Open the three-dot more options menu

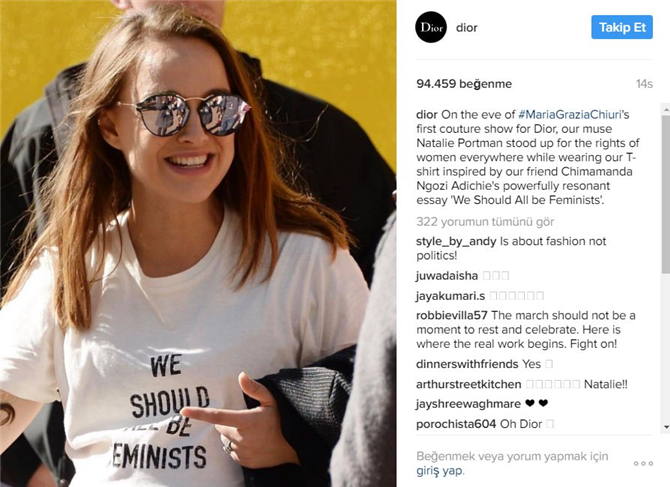pos(643,464)
